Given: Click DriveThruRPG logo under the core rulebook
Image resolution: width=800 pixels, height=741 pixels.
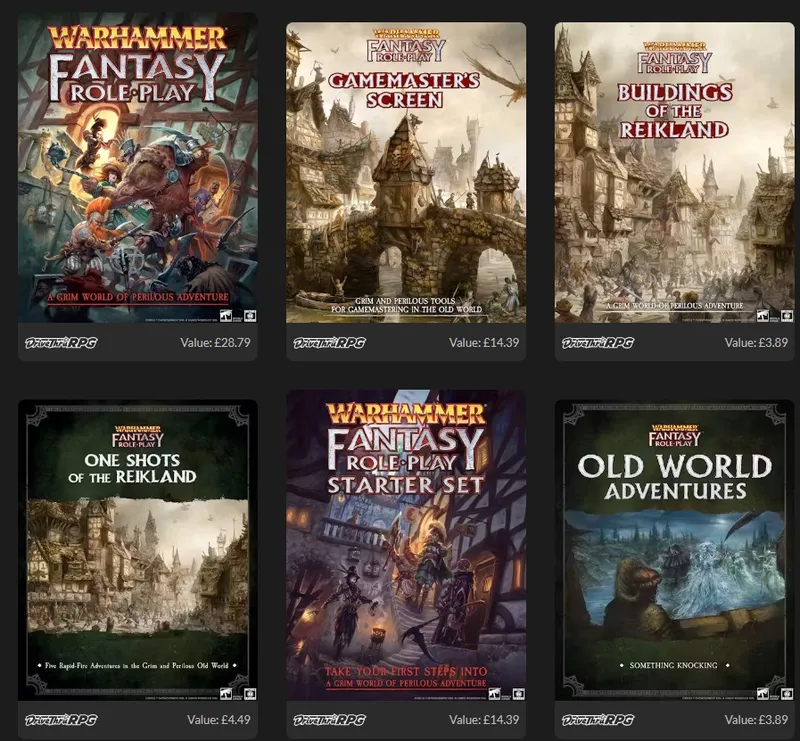Looking at the screenshot, I should (61, 342).
